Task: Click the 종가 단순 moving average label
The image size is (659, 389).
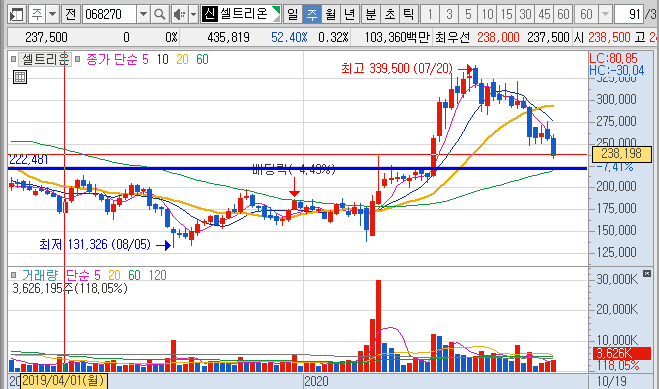Action: pos(111,59)
